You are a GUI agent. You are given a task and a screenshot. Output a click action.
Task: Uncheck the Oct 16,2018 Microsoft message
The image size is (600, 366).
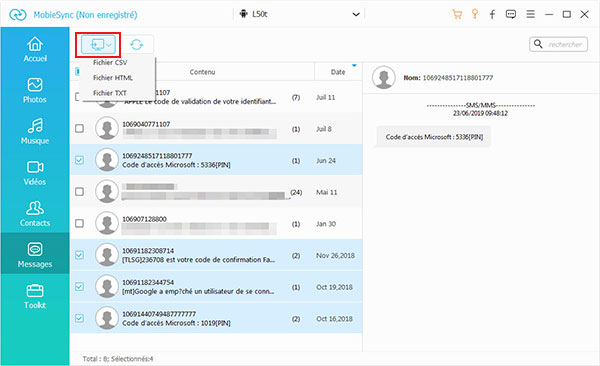tap(79, 318)
